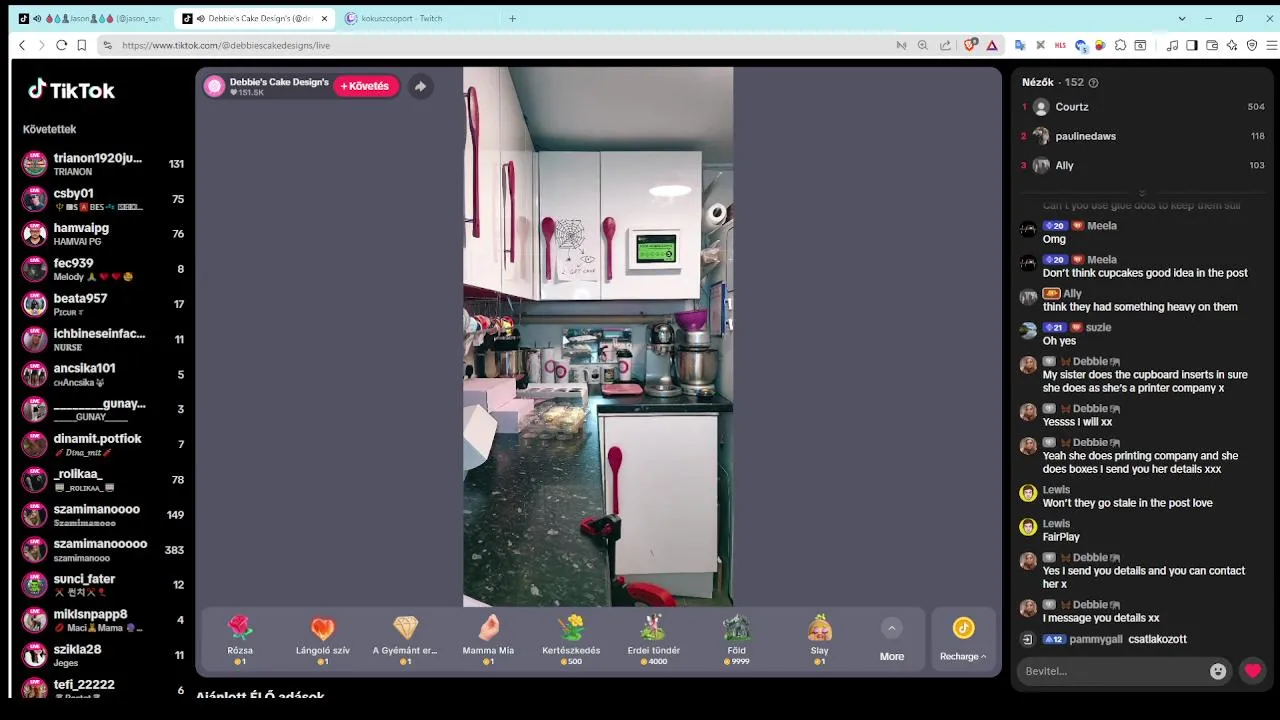
Task: Close the Debbie's Cake Design's tab
Action: pos(322,18)
